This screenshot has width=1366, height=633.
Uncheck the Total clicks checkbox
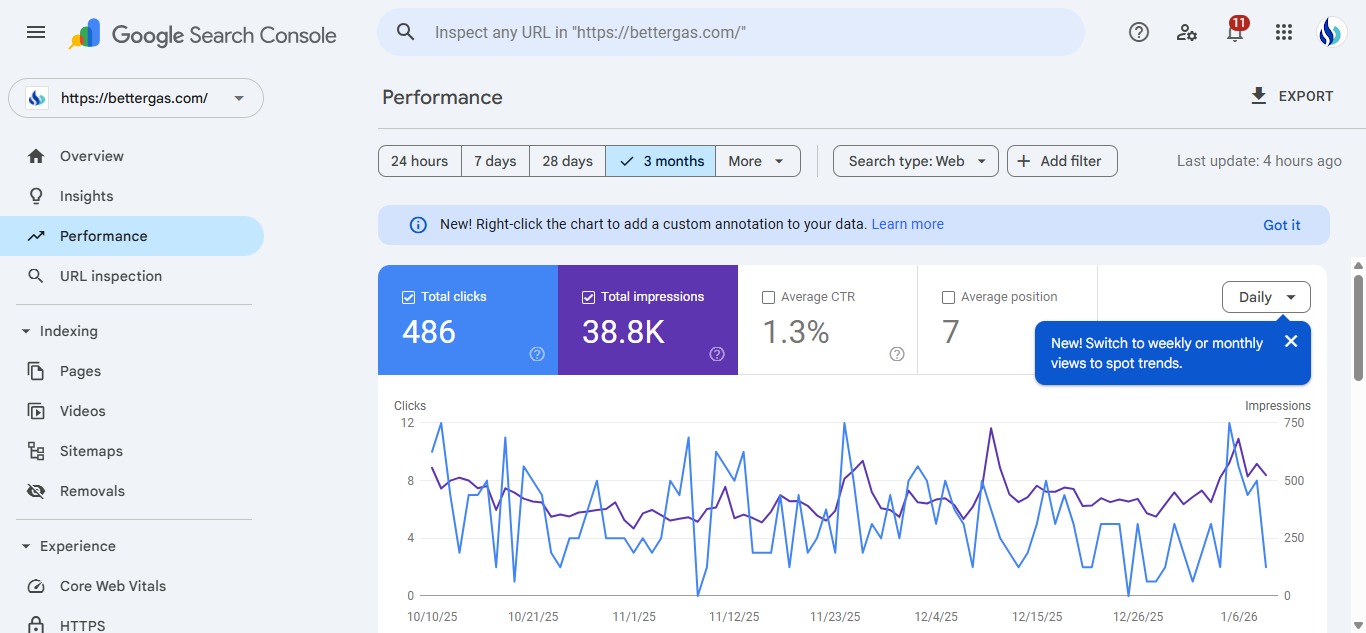[x=408, y=297]
